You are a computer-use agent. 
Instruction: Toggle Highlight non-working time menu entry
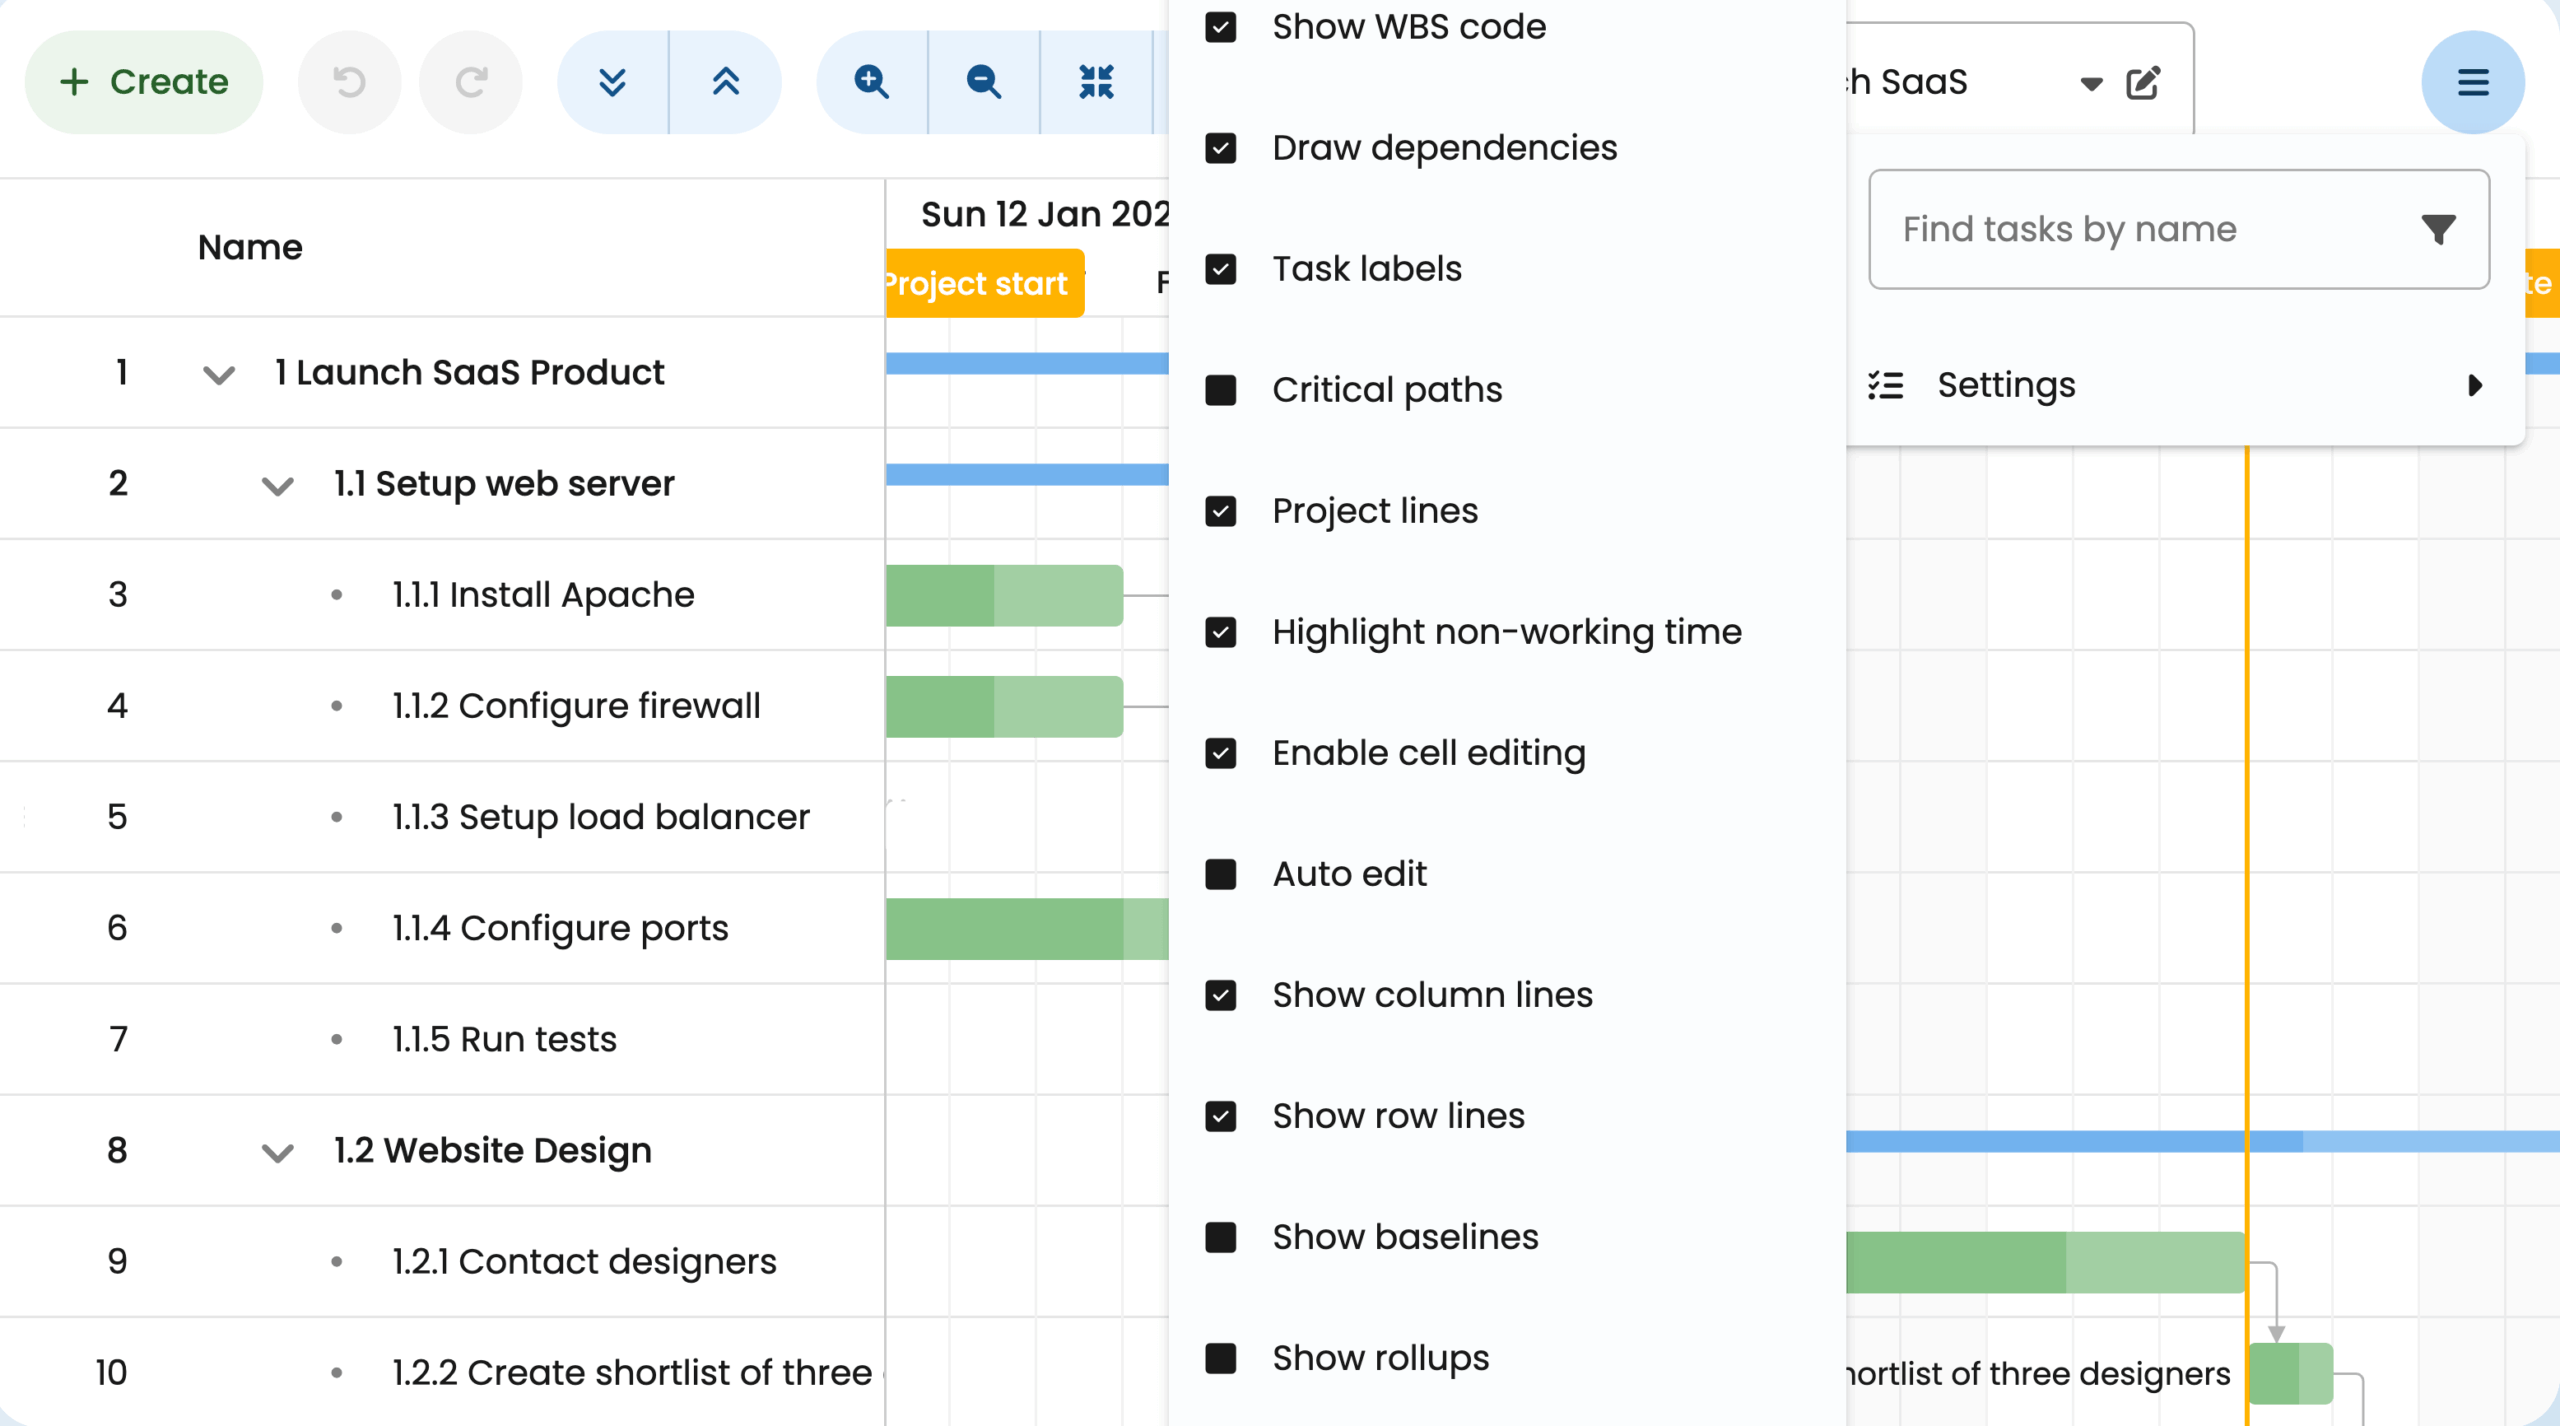point(1221,632)
